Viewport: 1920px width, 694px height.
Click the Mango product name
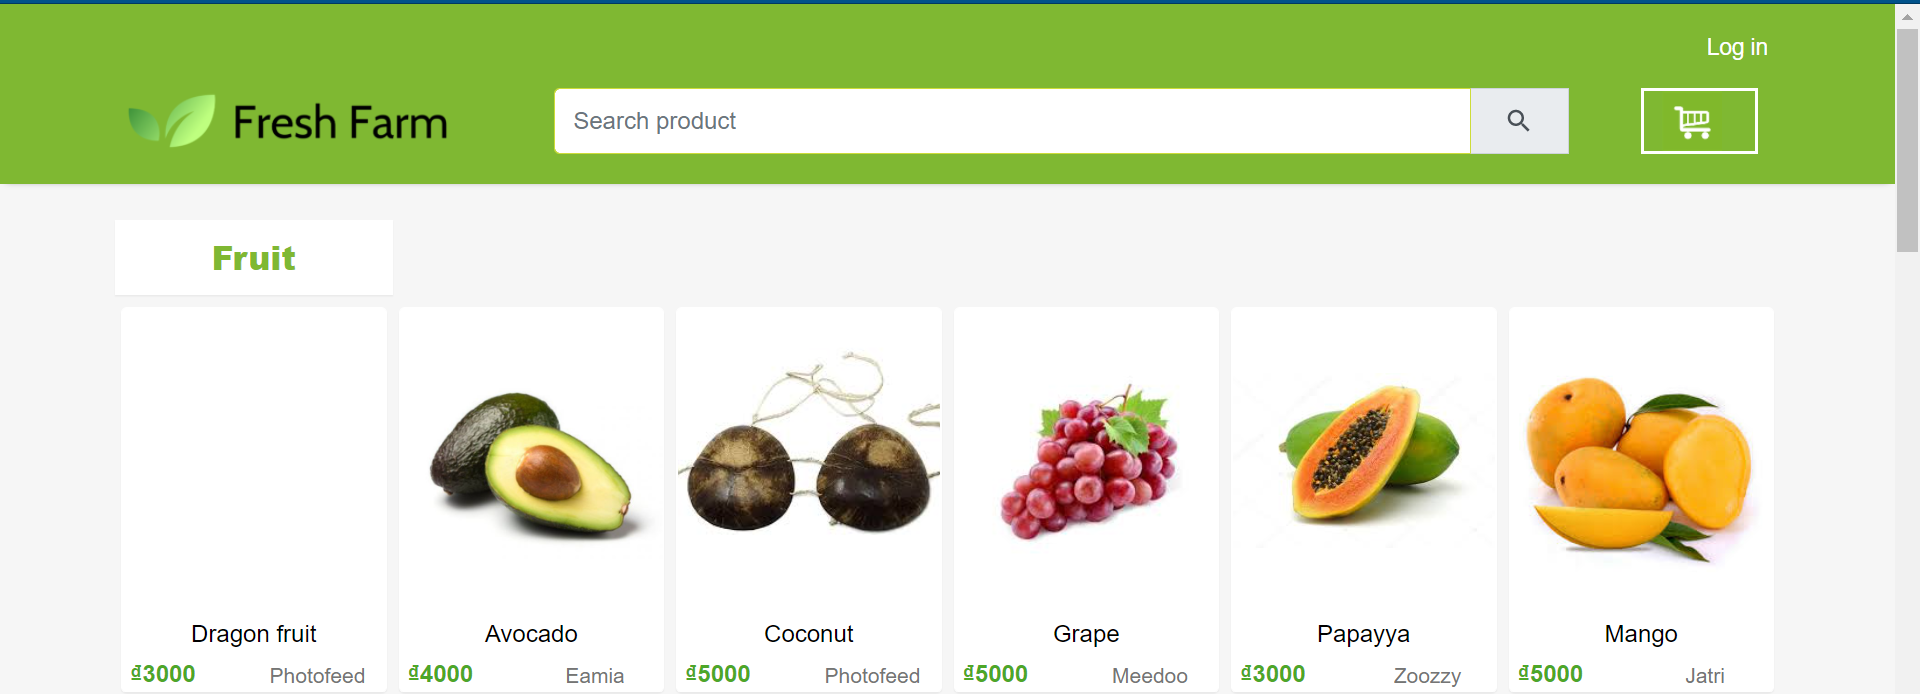(x=1641, y=634)
